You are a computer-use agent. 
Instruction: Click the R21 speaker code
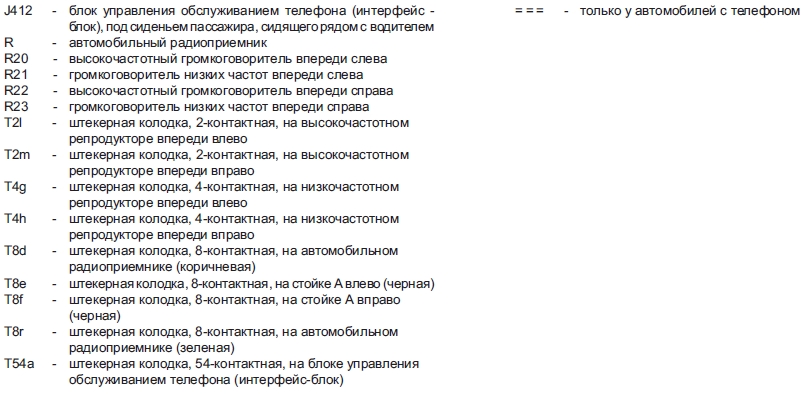16,75
